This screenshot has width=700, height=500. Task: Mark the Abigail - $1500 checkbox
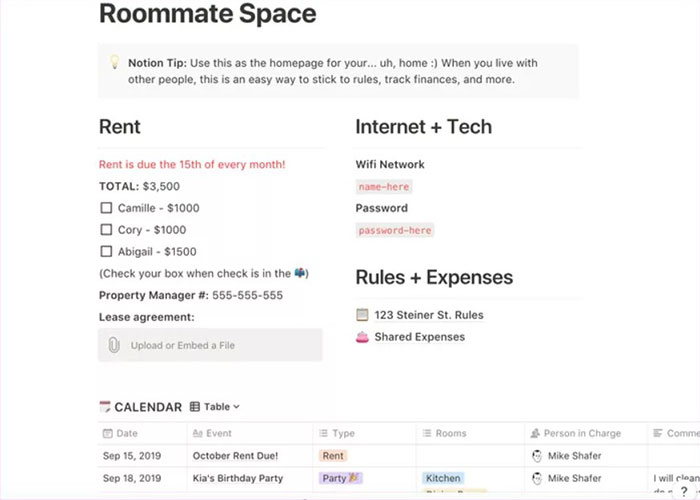pos(106,252)
